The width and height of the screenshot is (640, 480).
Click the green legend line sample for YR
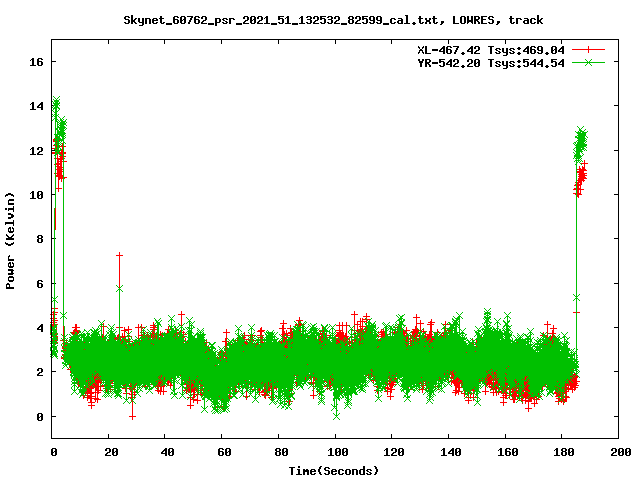(588, 62)
